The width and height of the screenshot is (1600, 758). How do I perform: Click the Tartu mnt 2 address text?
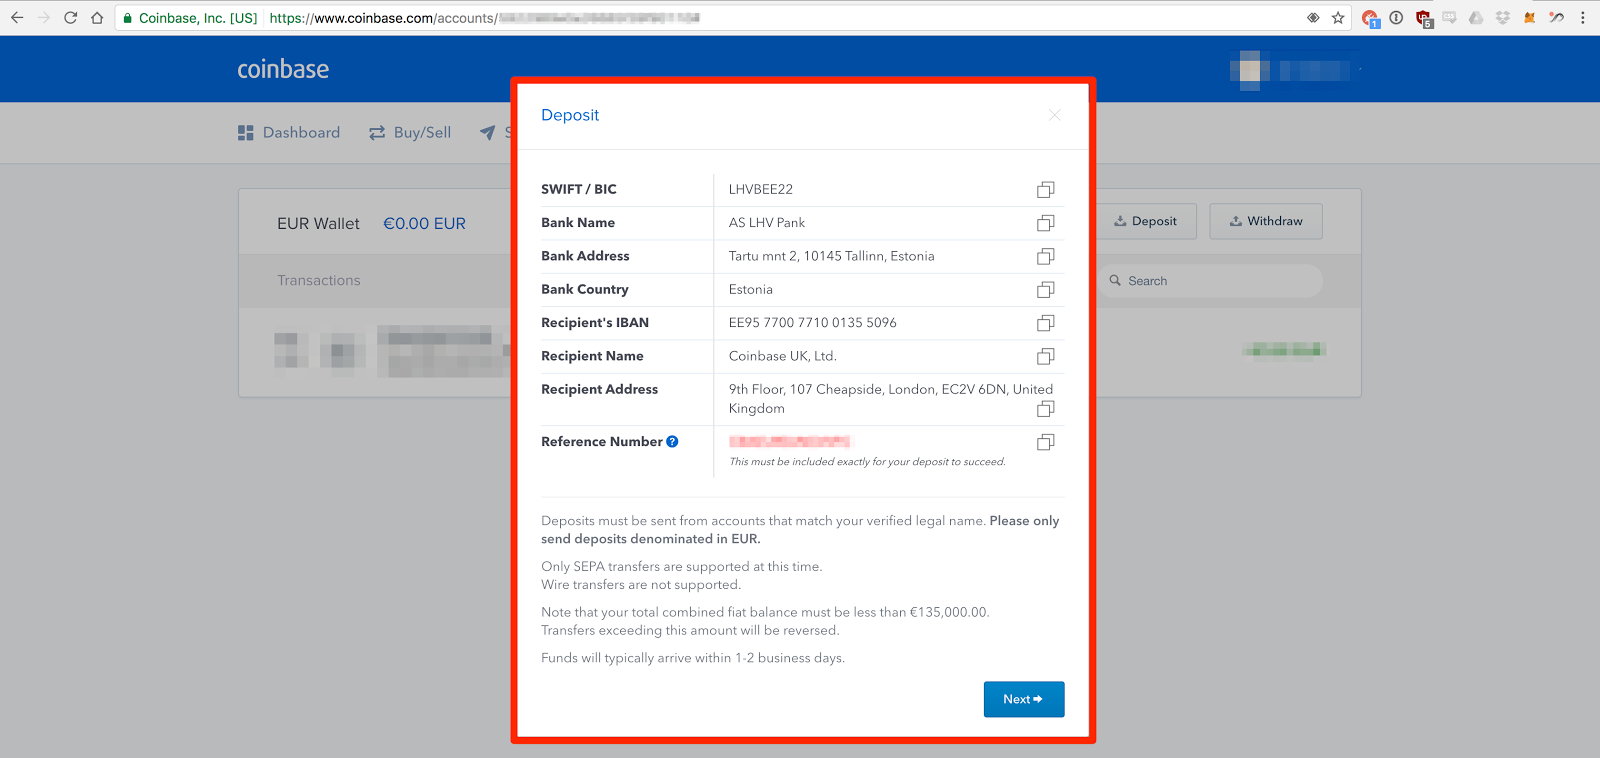832,256
